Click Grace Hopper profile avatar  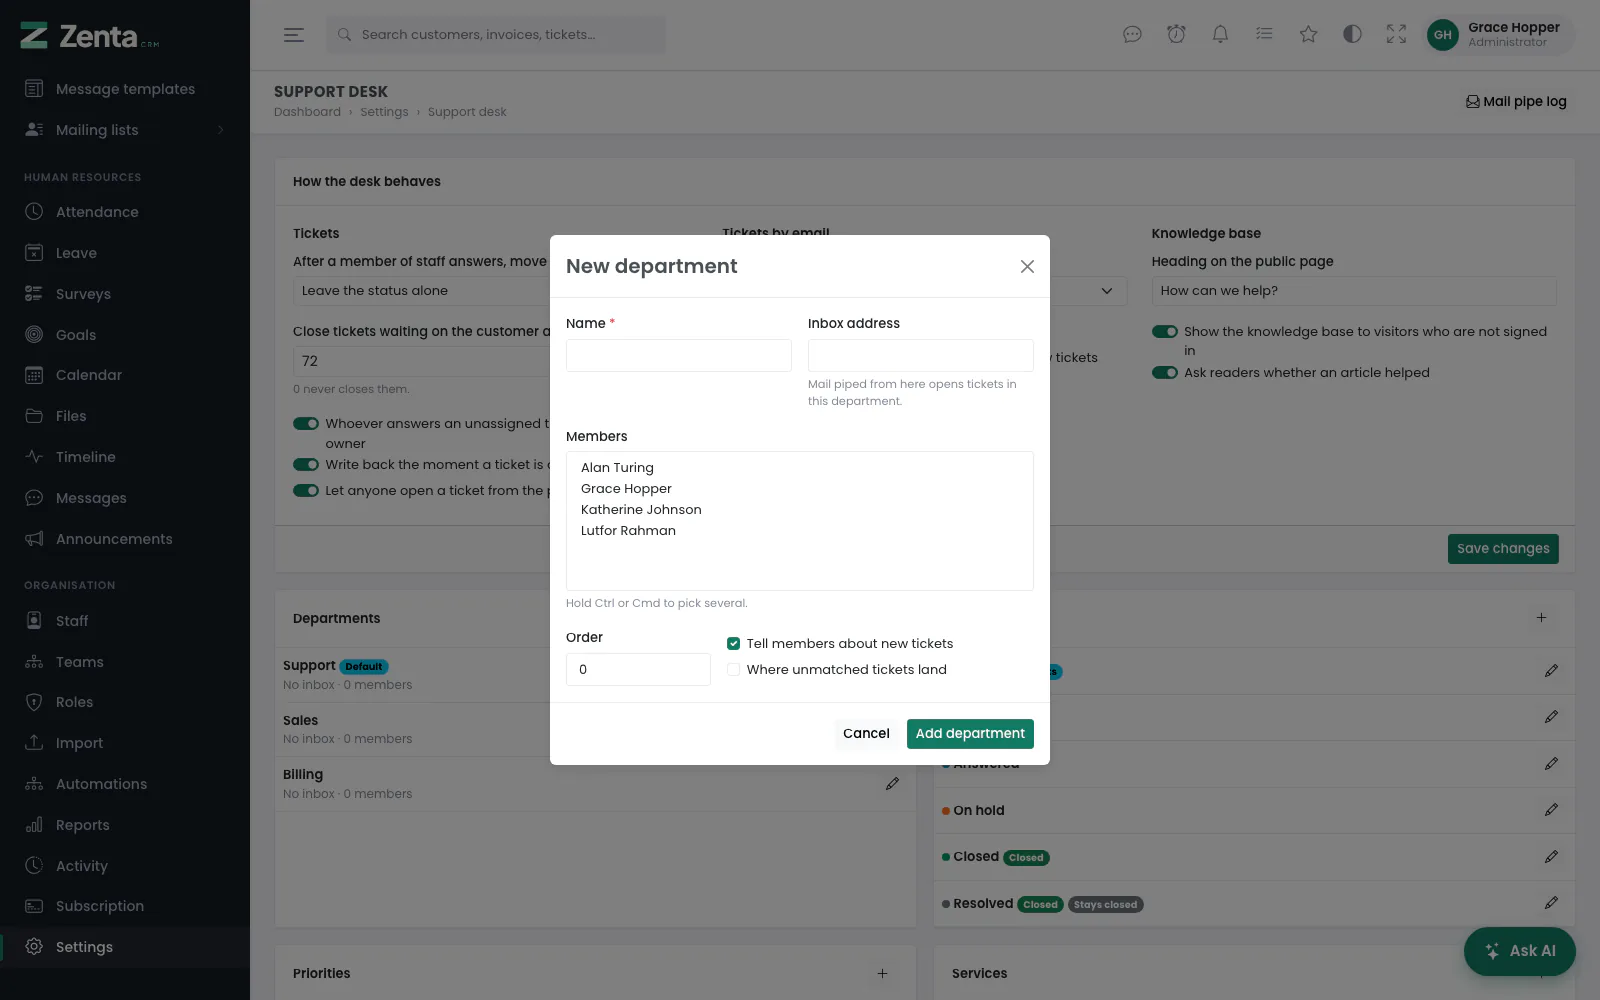(1442, 35)
